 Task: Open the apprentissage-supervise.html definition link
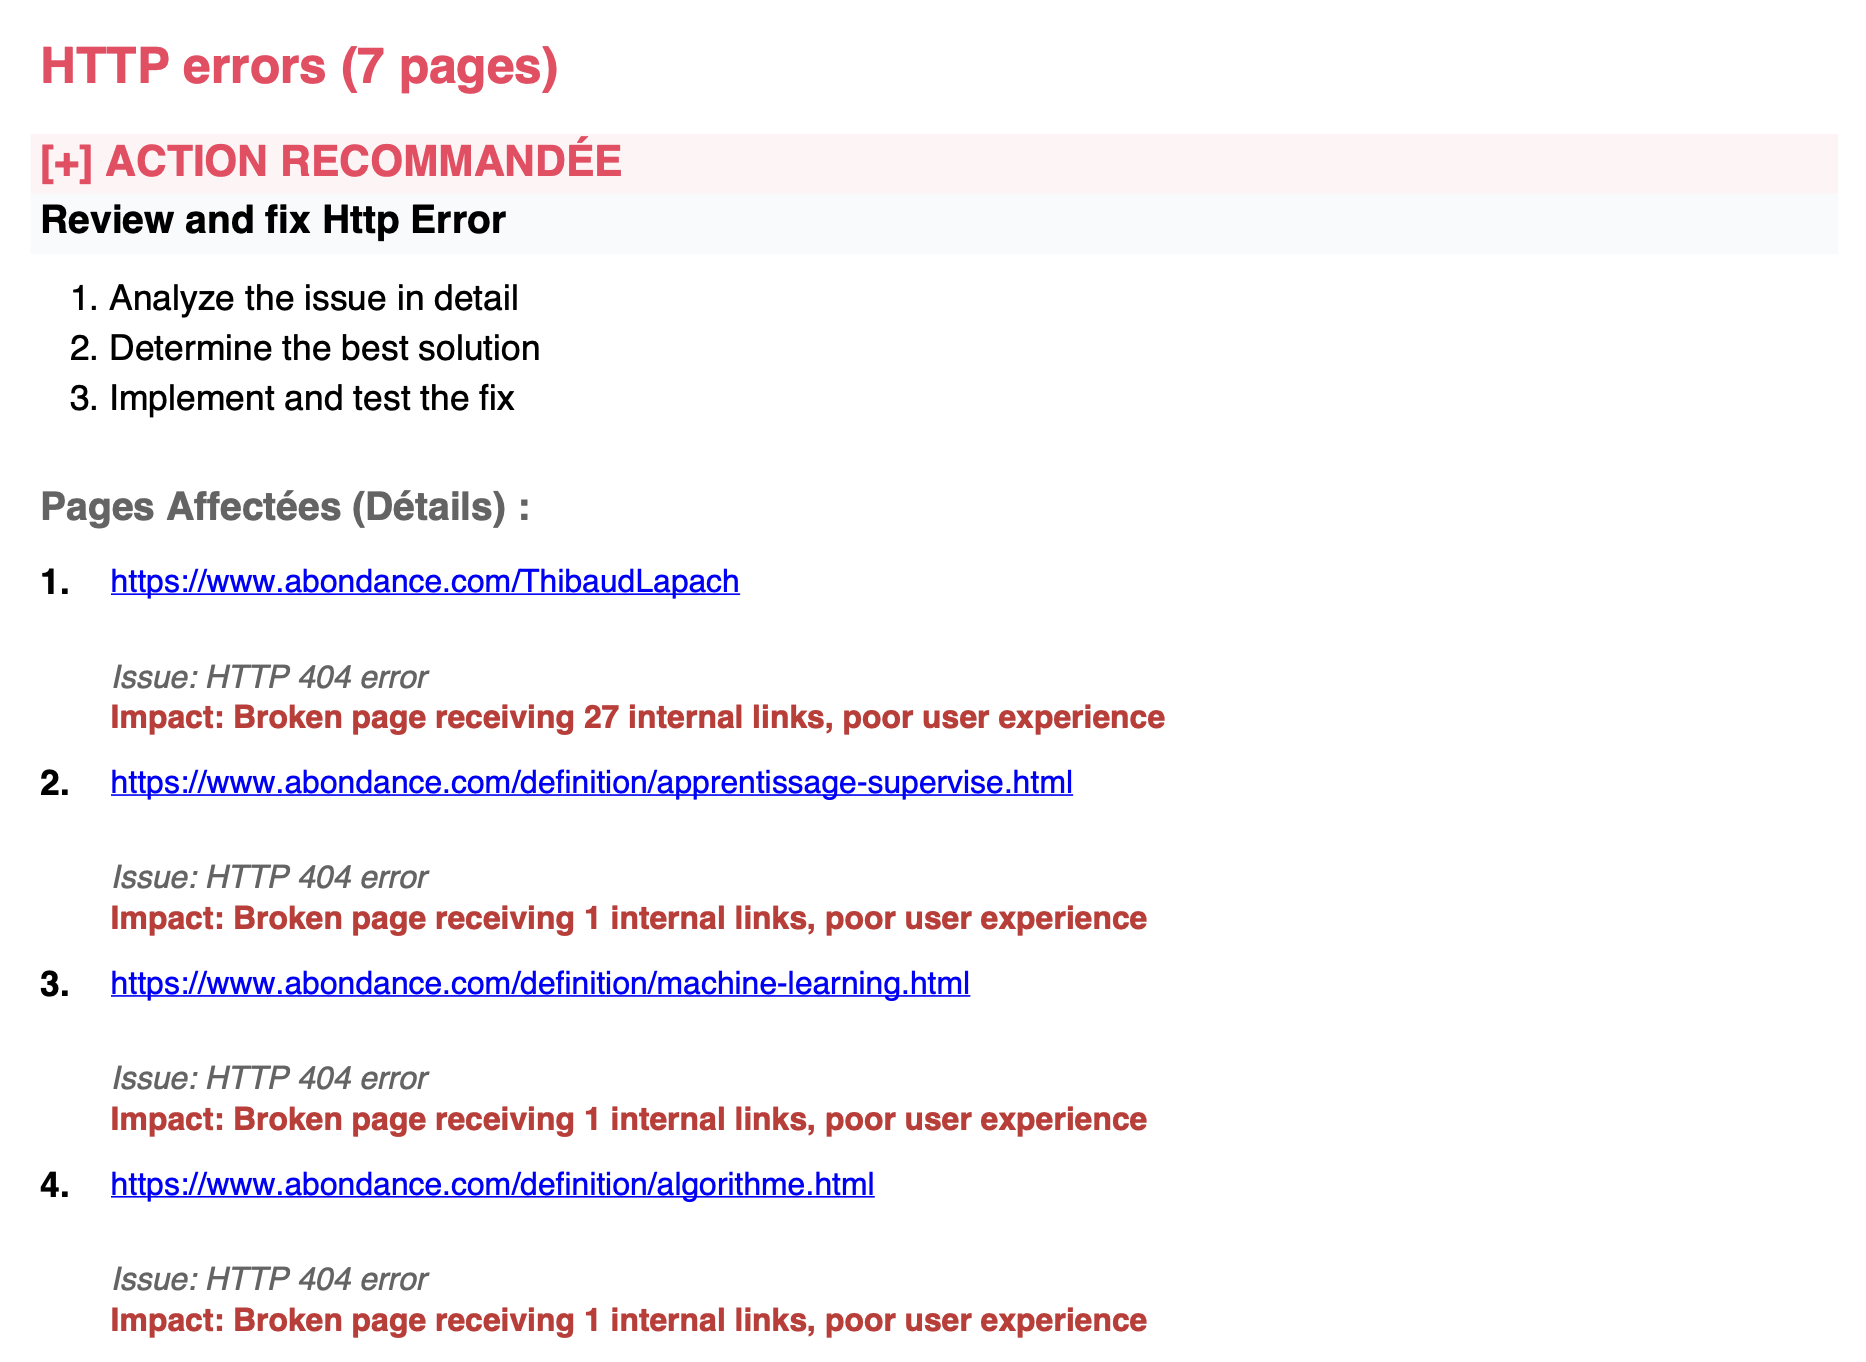click(591, 782)
